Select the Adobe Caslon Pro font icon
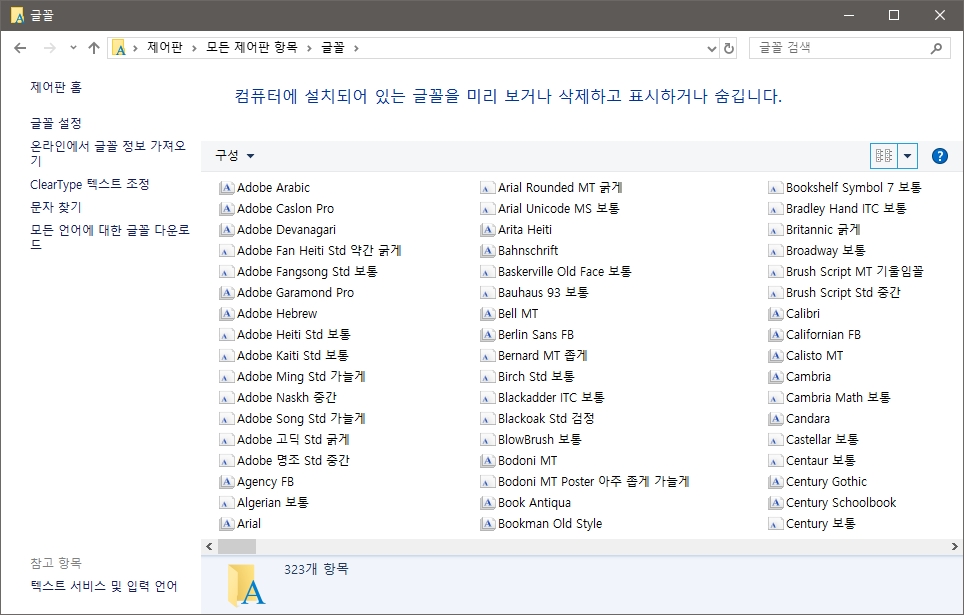Screen dimensions: 964x615 [227, 209]
